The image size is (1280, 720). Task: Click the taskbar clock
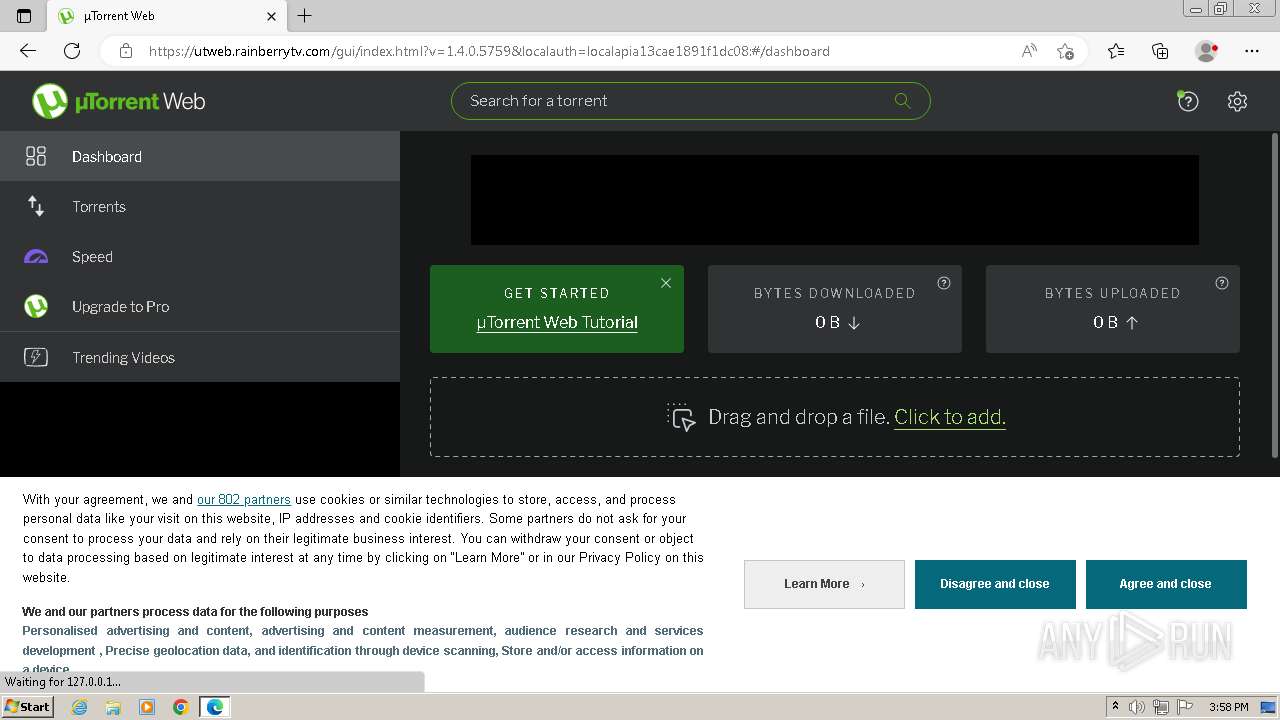coord(1228,707)
